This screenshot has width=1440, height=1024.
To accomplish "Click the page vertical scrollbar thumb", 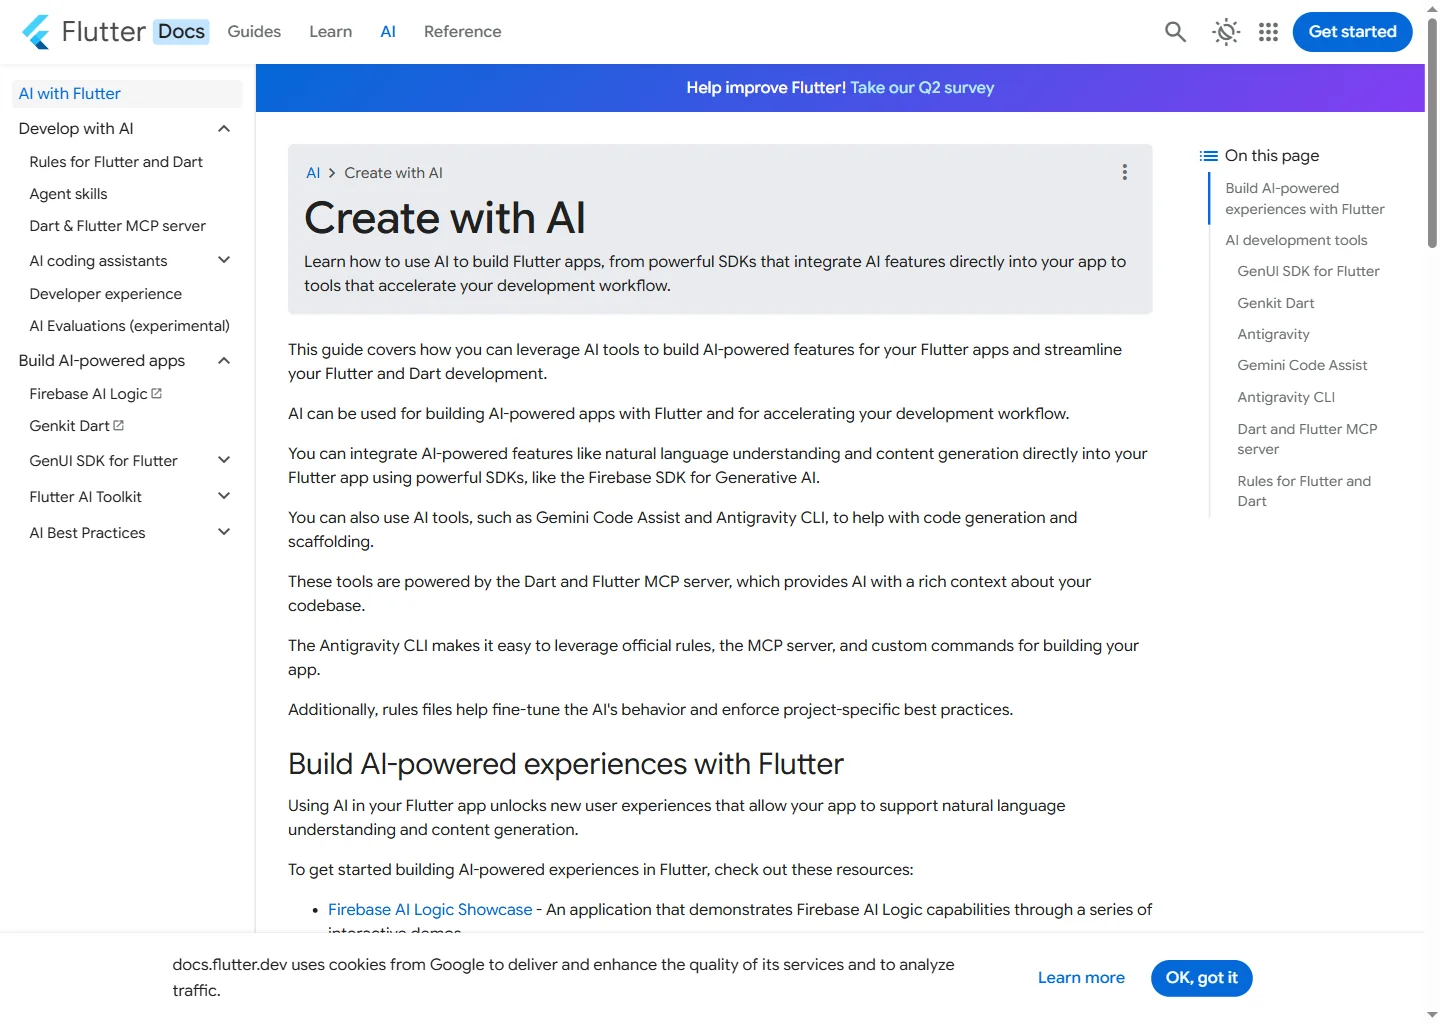I will (1432, 132).
